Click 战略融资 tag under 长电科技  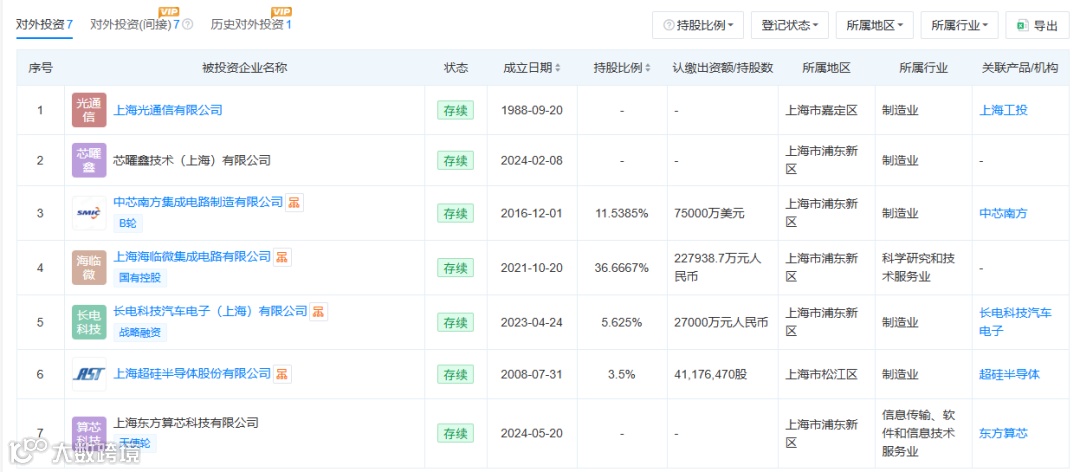[x=140, y=332]
